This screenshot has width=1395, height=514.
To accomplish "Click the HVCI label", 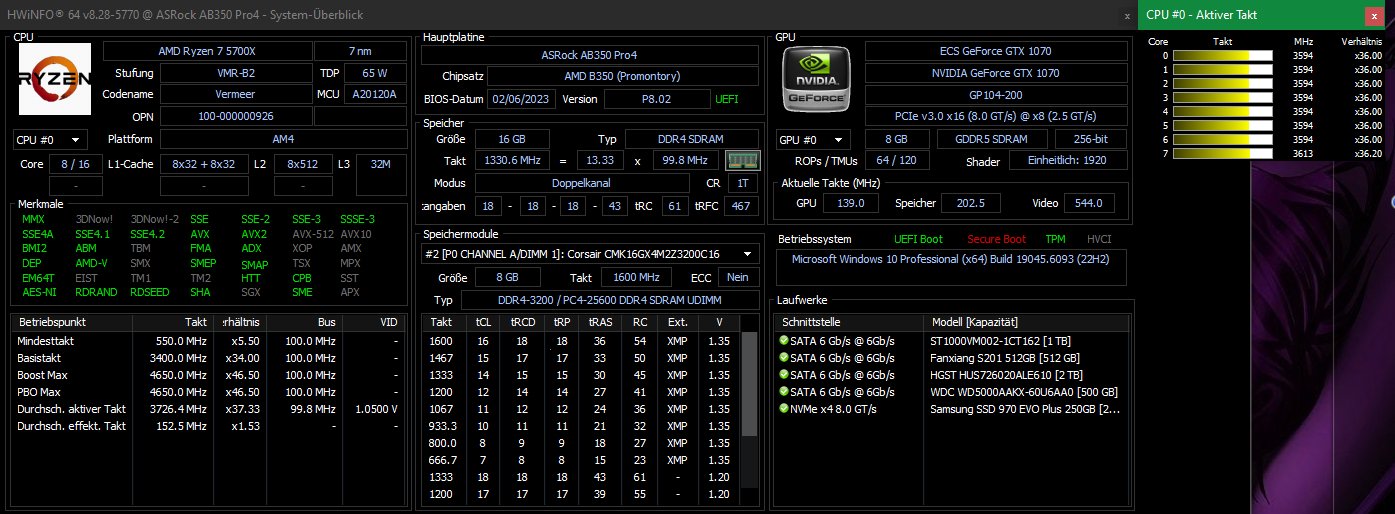I will coord(1099,239).
